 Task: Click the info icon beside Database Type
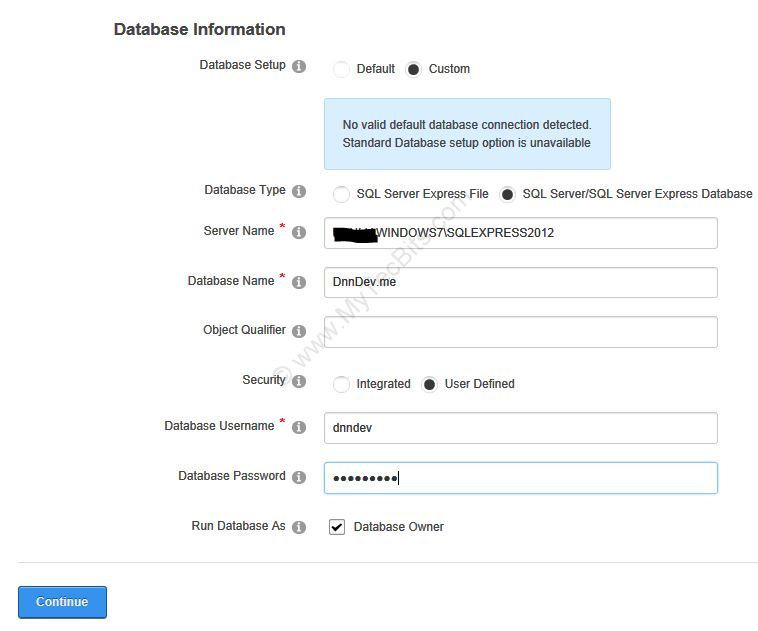299,191
